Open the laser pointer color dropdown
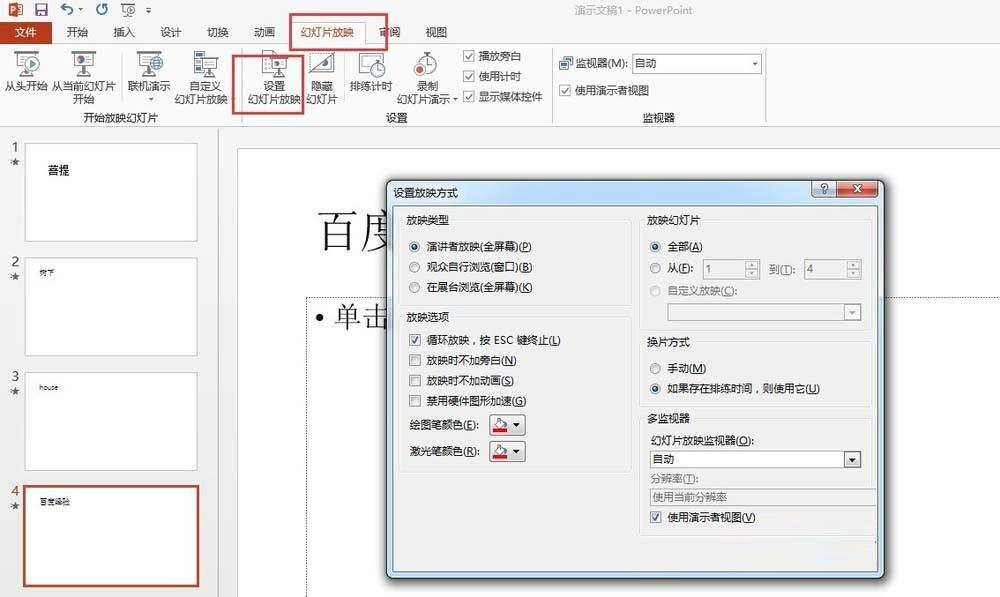1000x597 pixels. coord(516,451)
